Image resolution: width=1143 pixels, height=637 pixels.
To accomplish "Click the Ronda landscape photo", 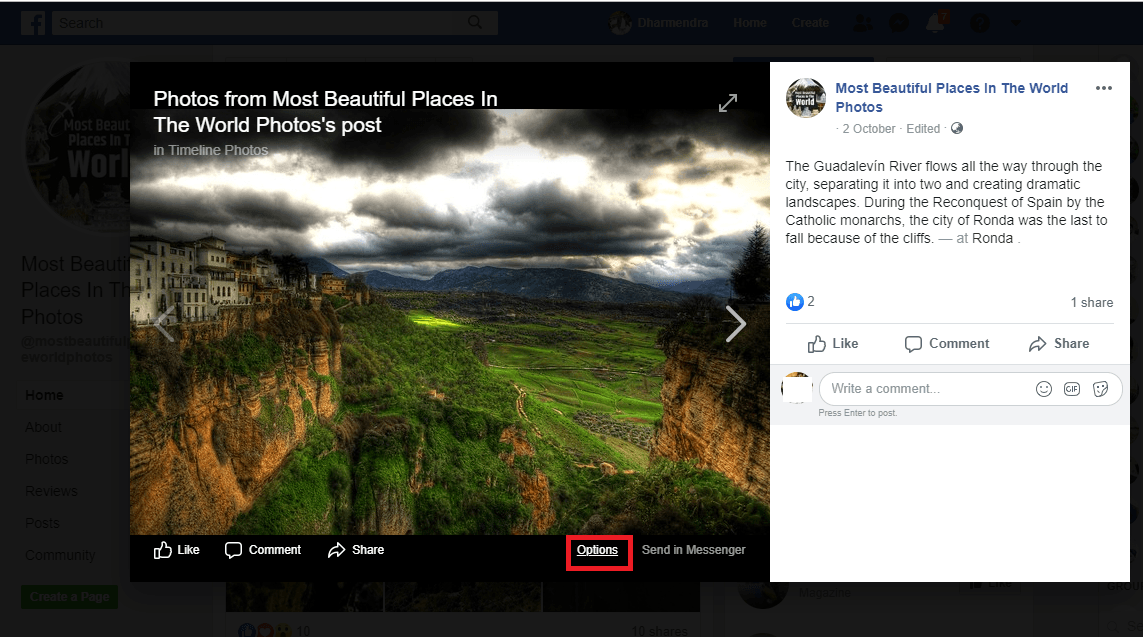I will point(450,322).
